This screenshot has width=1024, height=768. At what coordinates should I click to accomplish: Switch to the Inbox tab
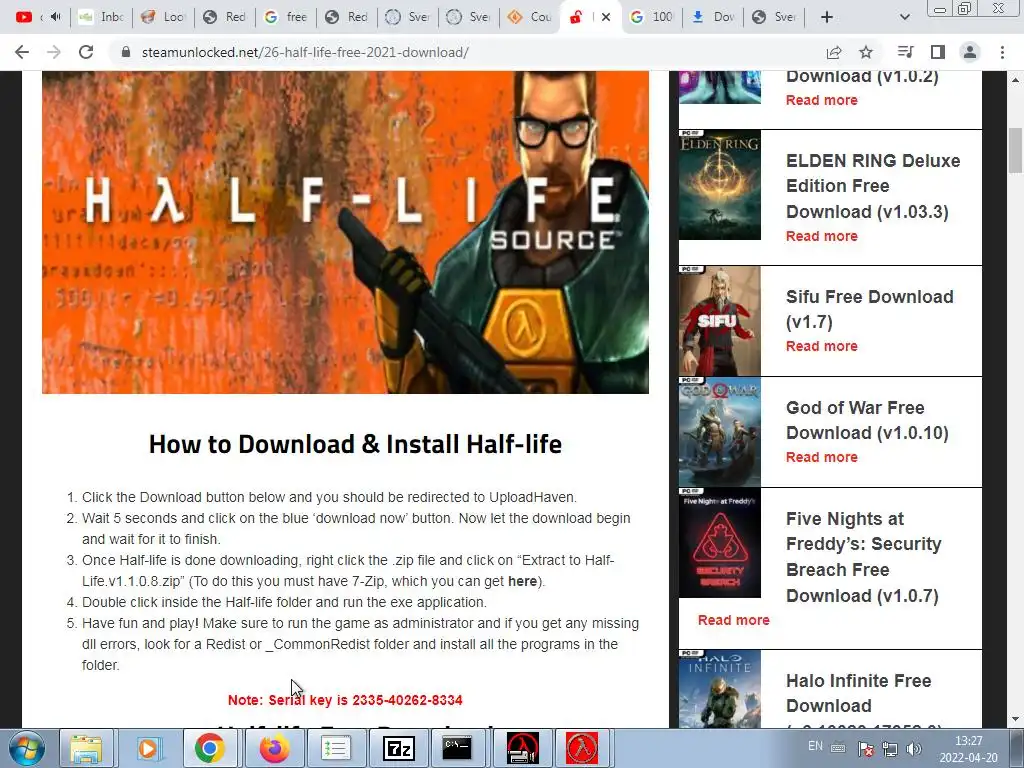click(x=101, y=17)
